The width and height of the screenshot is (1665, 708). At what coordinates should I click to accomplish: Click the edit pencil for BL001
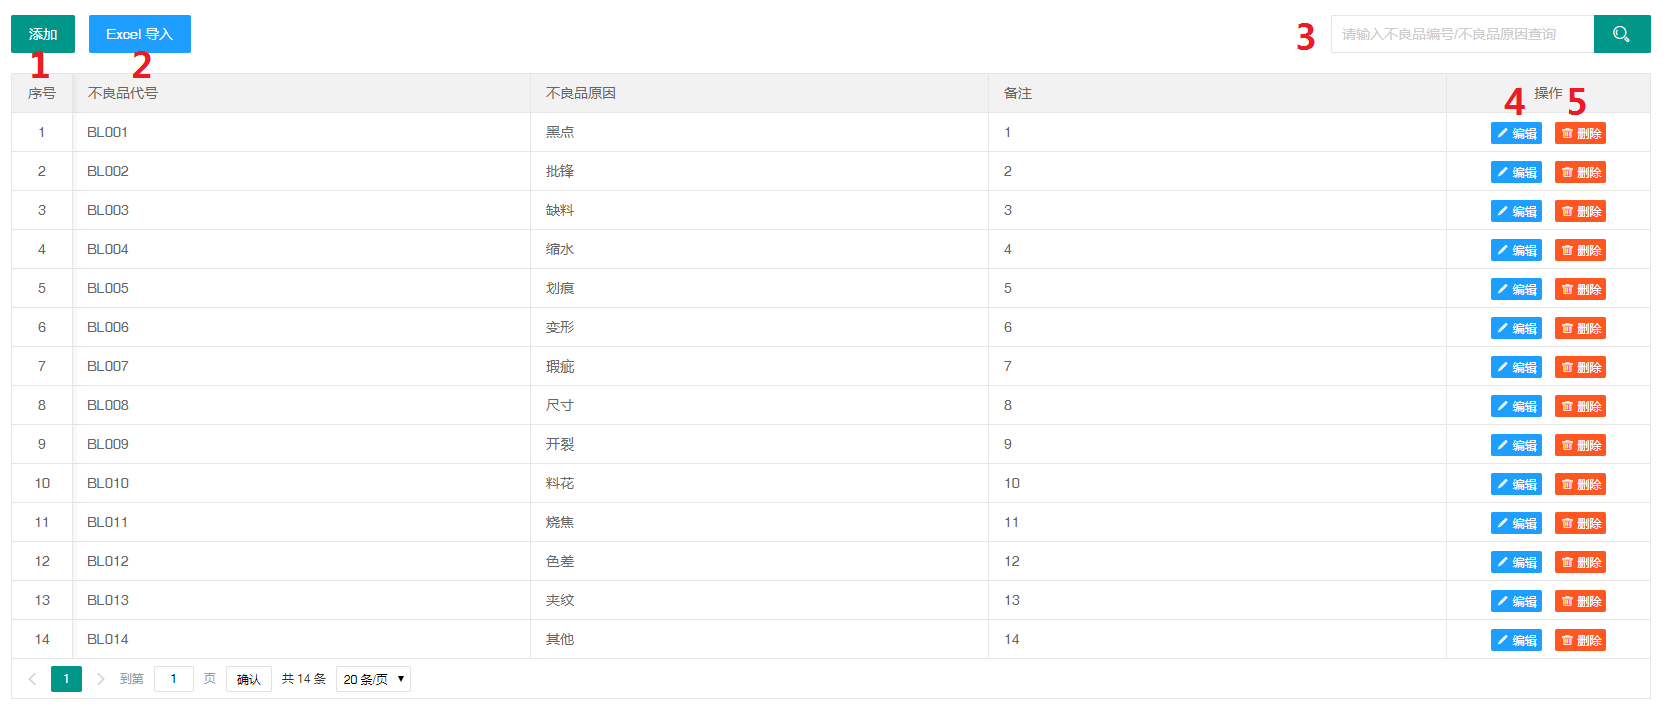coord(1503,133)
